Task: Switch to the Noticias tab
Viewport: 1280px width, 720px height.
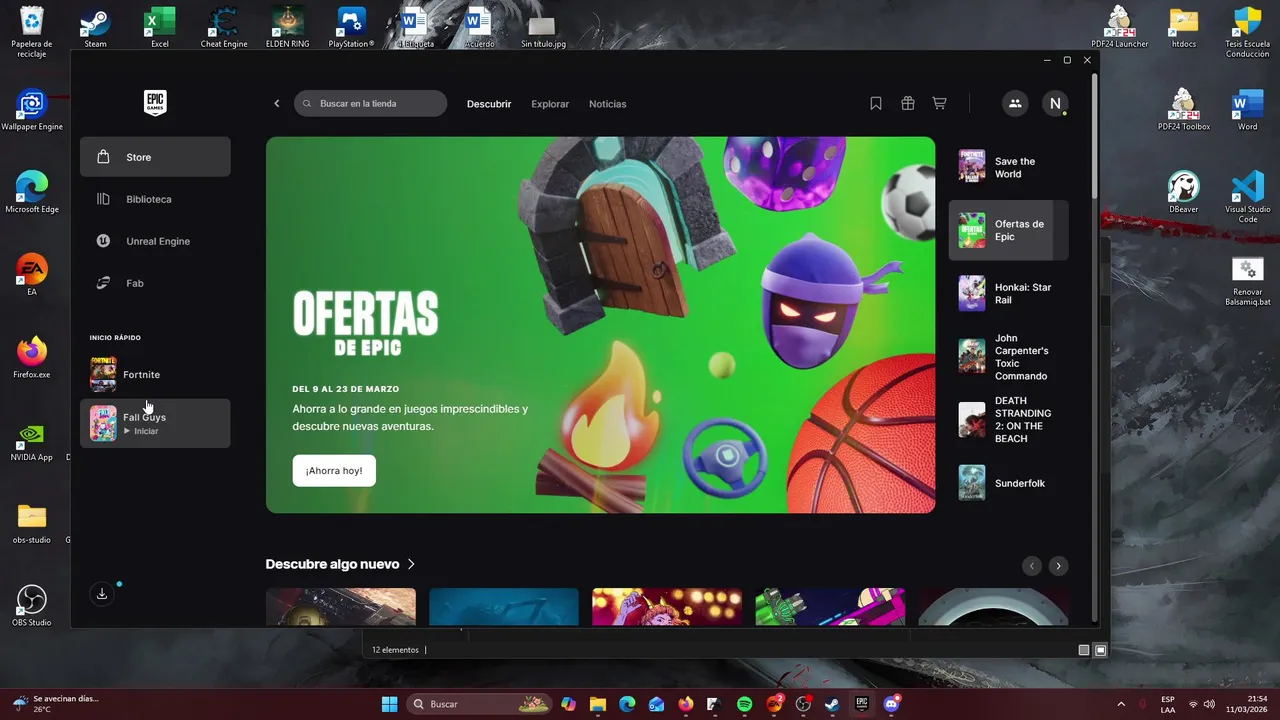Action: point(608,104)
